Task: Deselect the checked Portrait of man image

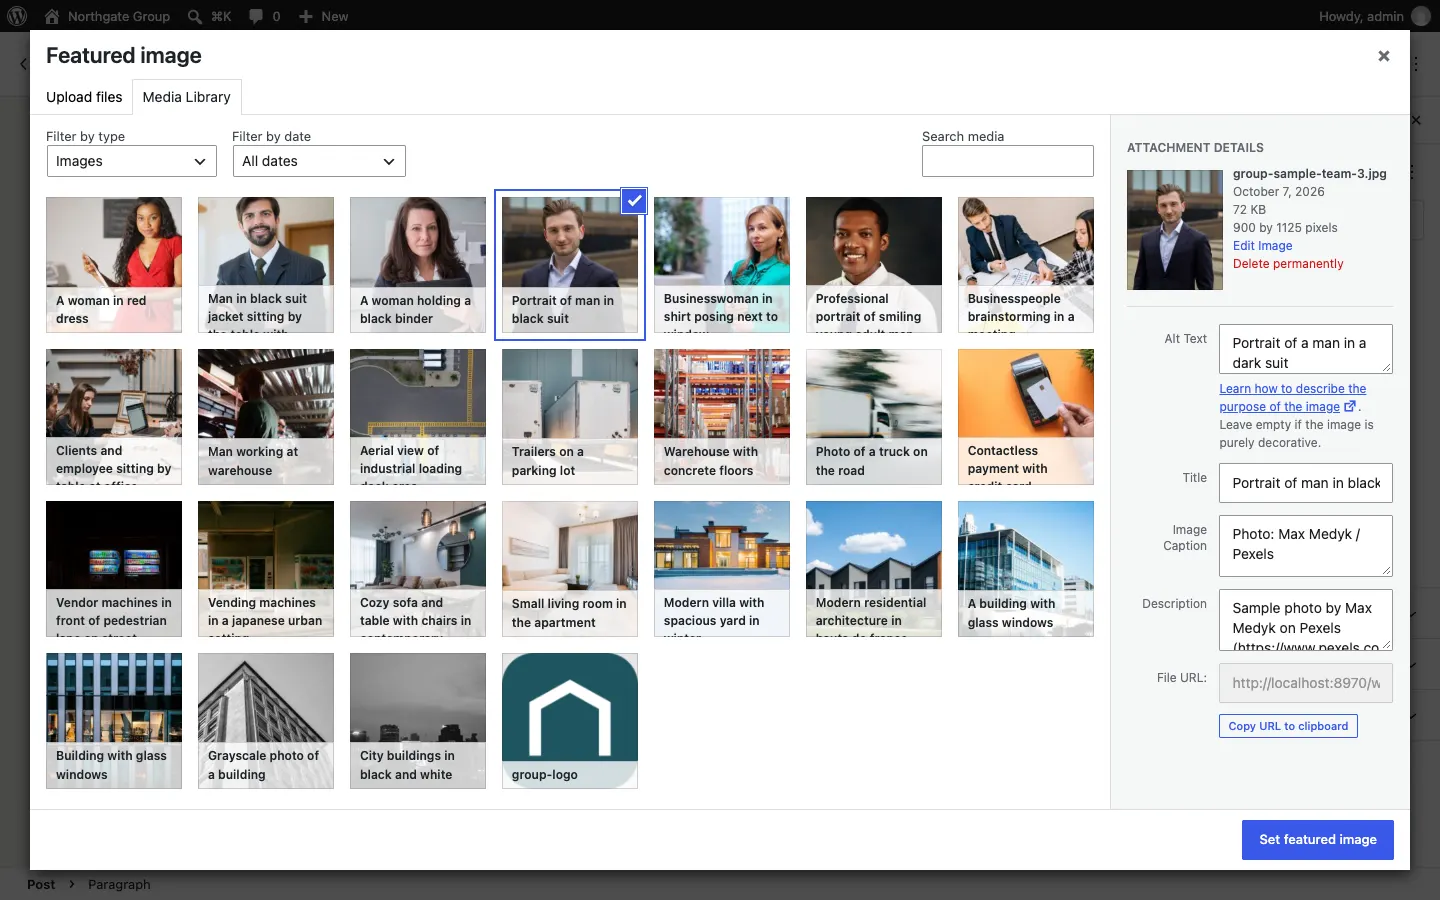Action: pos(634,201)
